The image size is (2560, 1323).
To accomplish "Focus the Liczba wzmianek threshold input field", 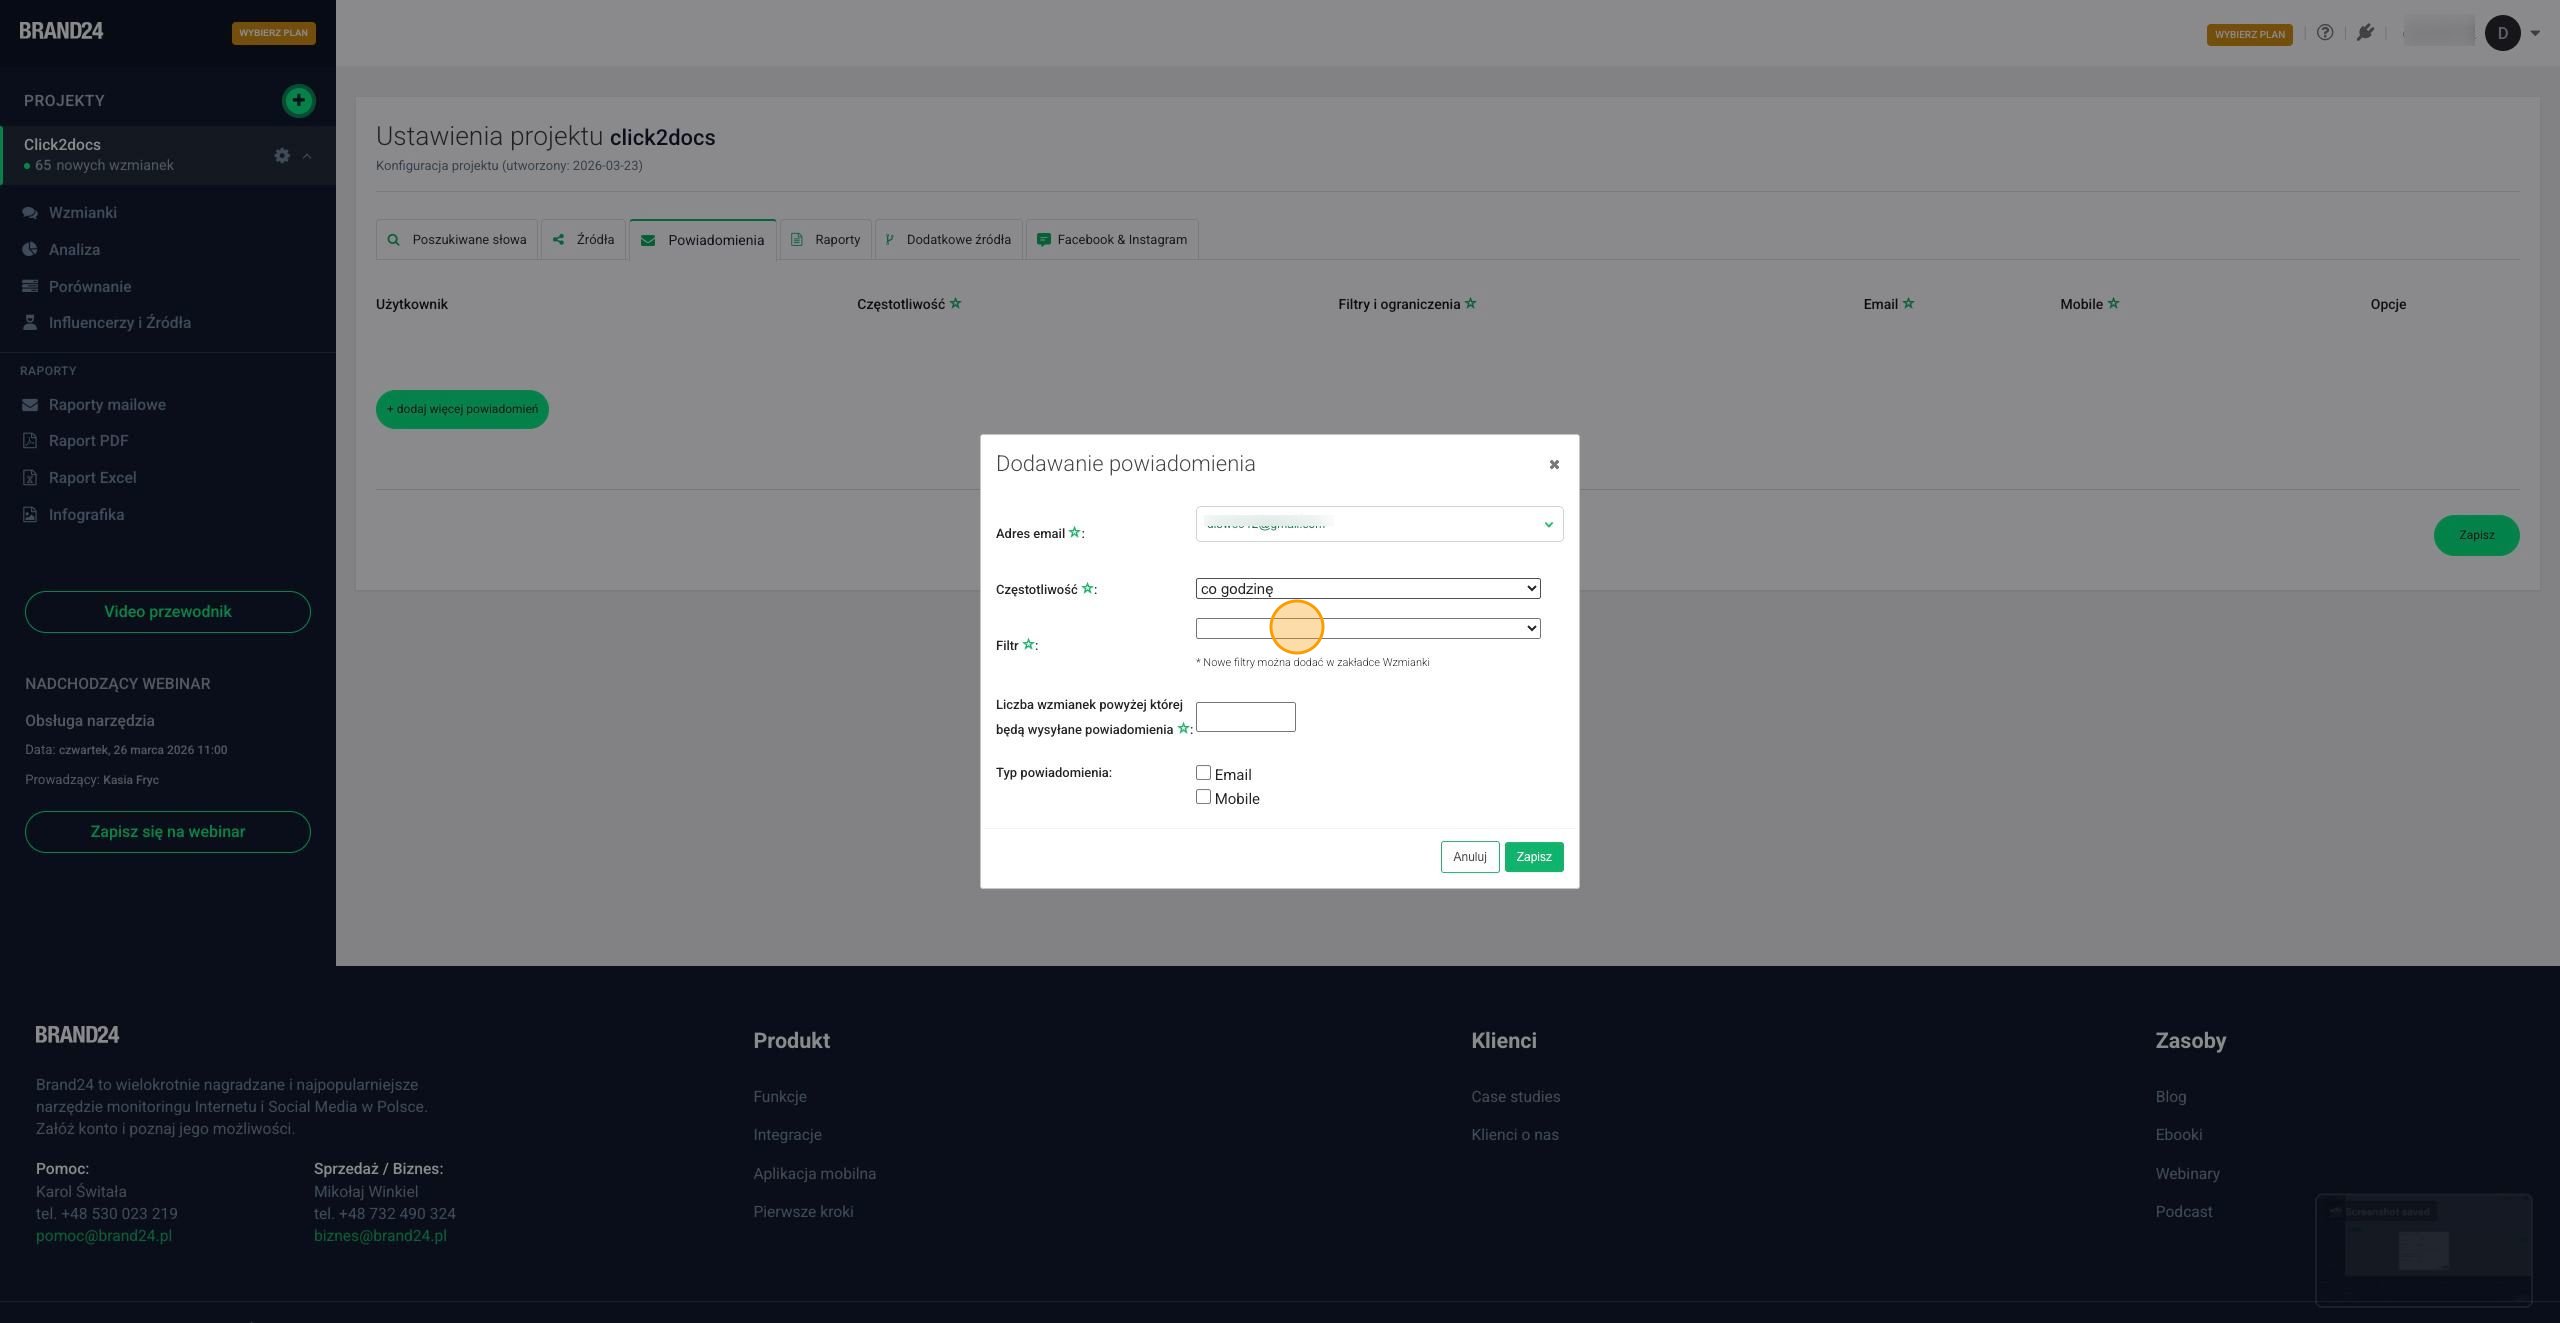I will (1245, 717).
